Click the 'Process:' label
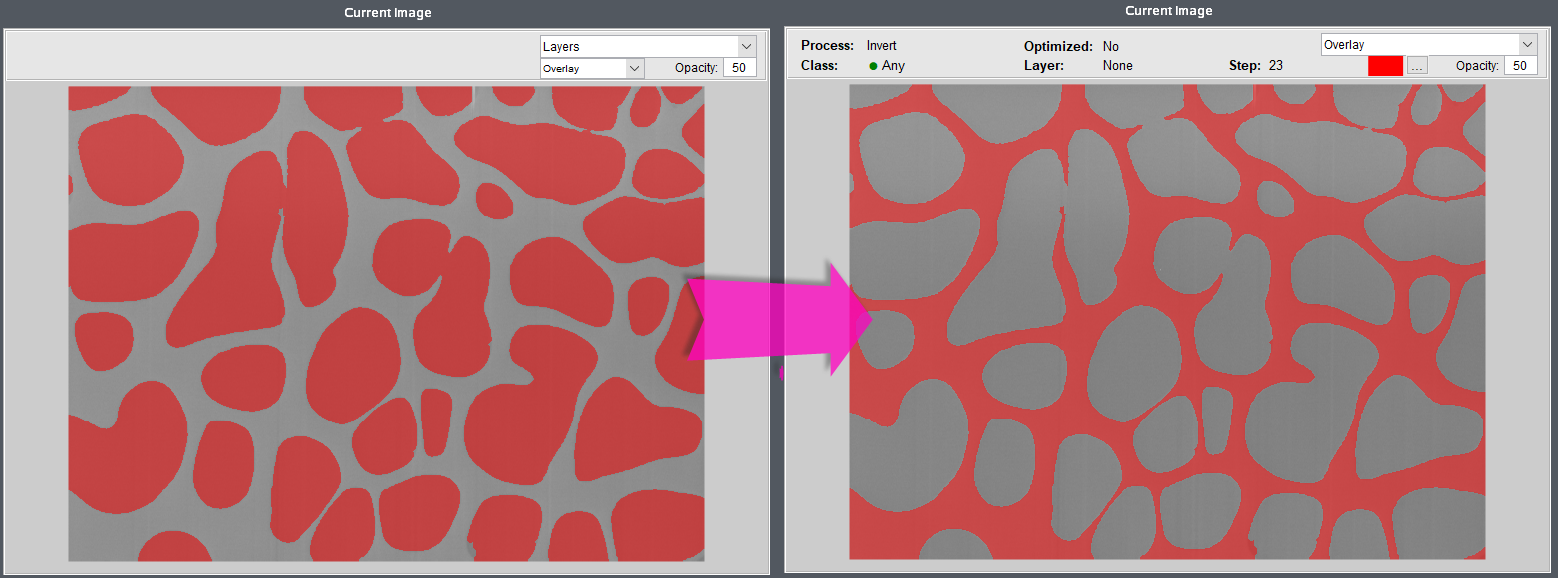 [827, 46]
